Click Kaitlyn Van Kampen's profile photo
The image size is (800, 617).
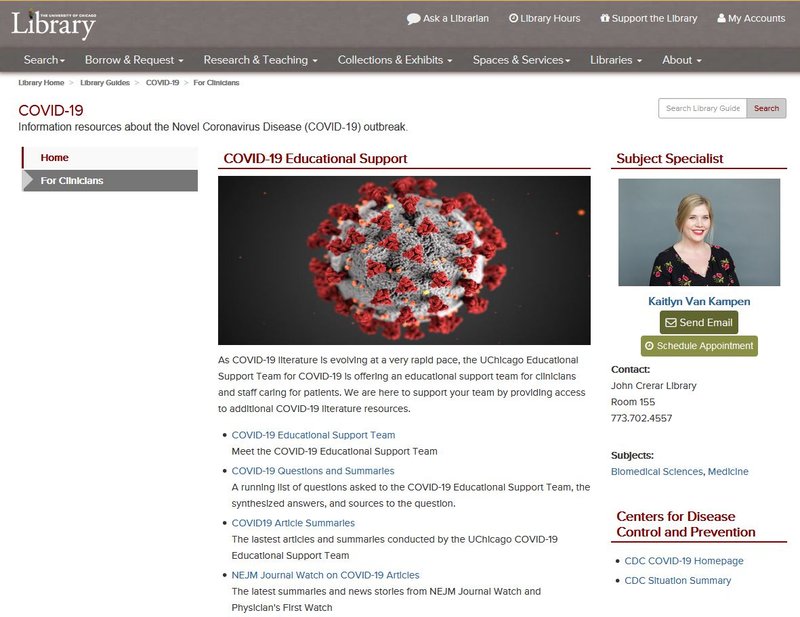699,232
